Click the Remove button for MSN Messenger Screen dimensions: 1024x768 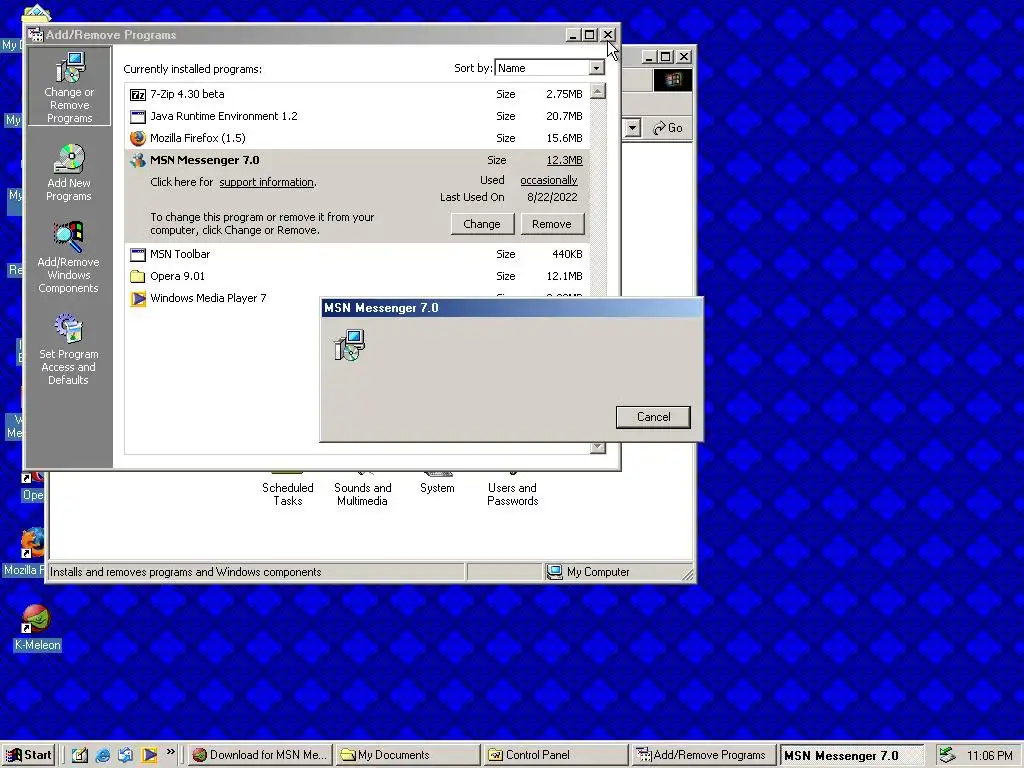(x=551, y=224)
